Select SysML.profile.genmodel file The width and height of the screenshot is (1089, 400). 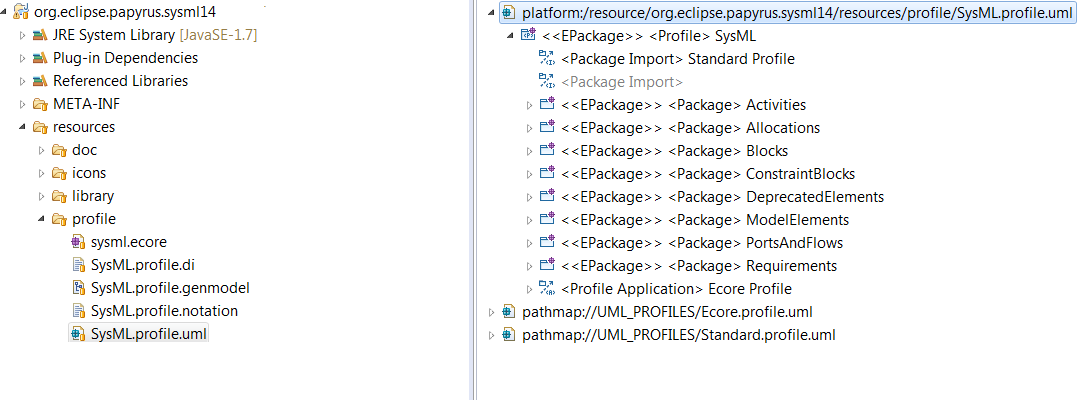170,288
